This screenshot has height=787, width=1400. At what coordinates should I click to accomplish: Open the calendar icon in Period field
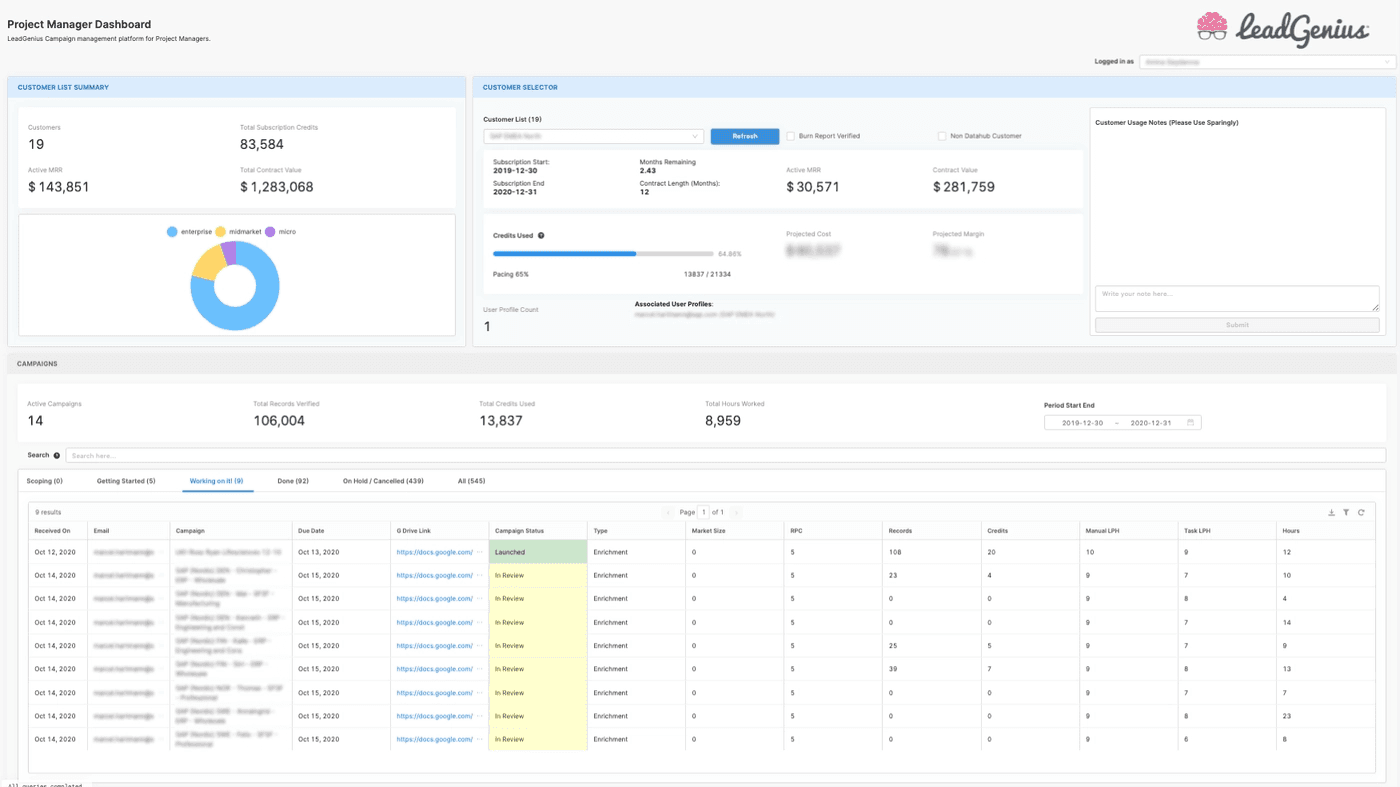click(x=1190, y=423)
